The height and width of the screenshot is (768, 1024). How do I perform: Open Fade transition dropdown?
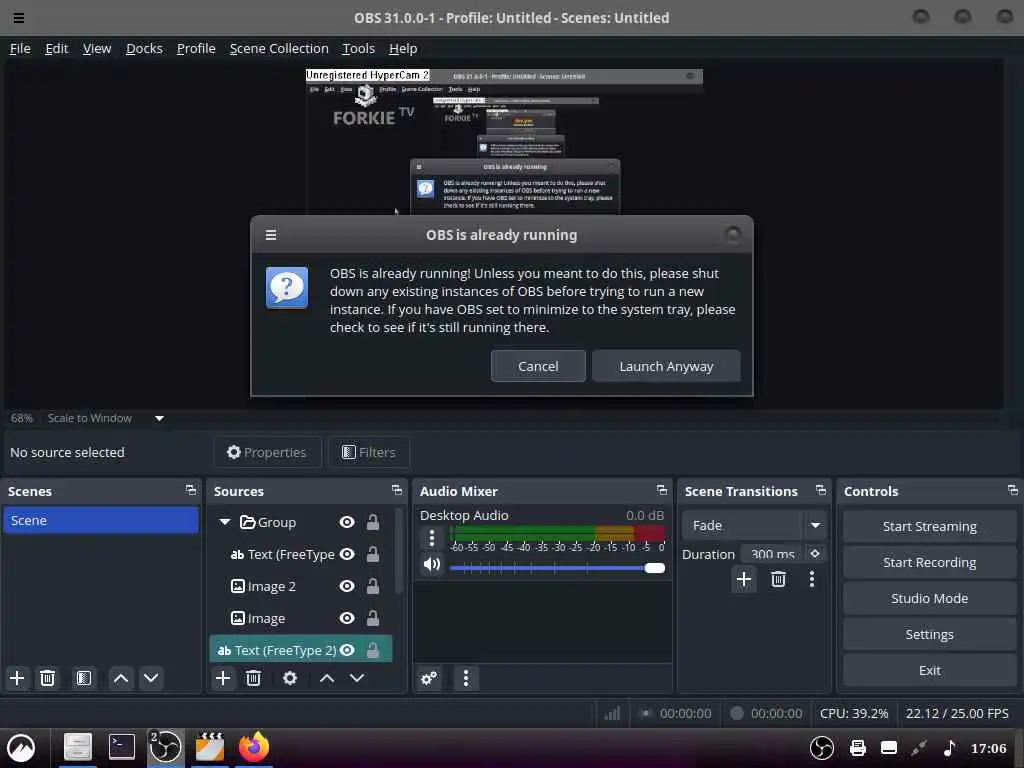[752, 525]
